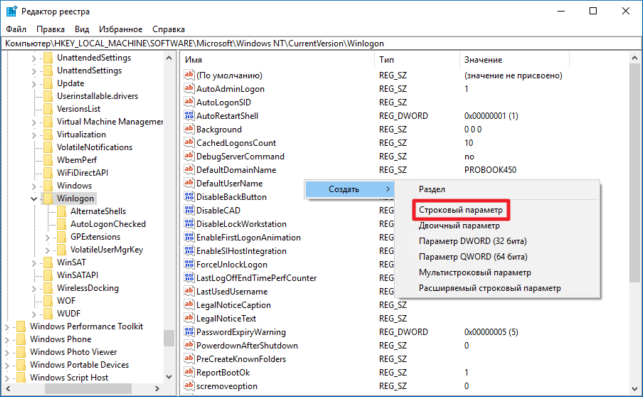Click the DisableCAD DWORD icon
The width and height of the screenshot is (643, 397).
[x=189, y=210]
